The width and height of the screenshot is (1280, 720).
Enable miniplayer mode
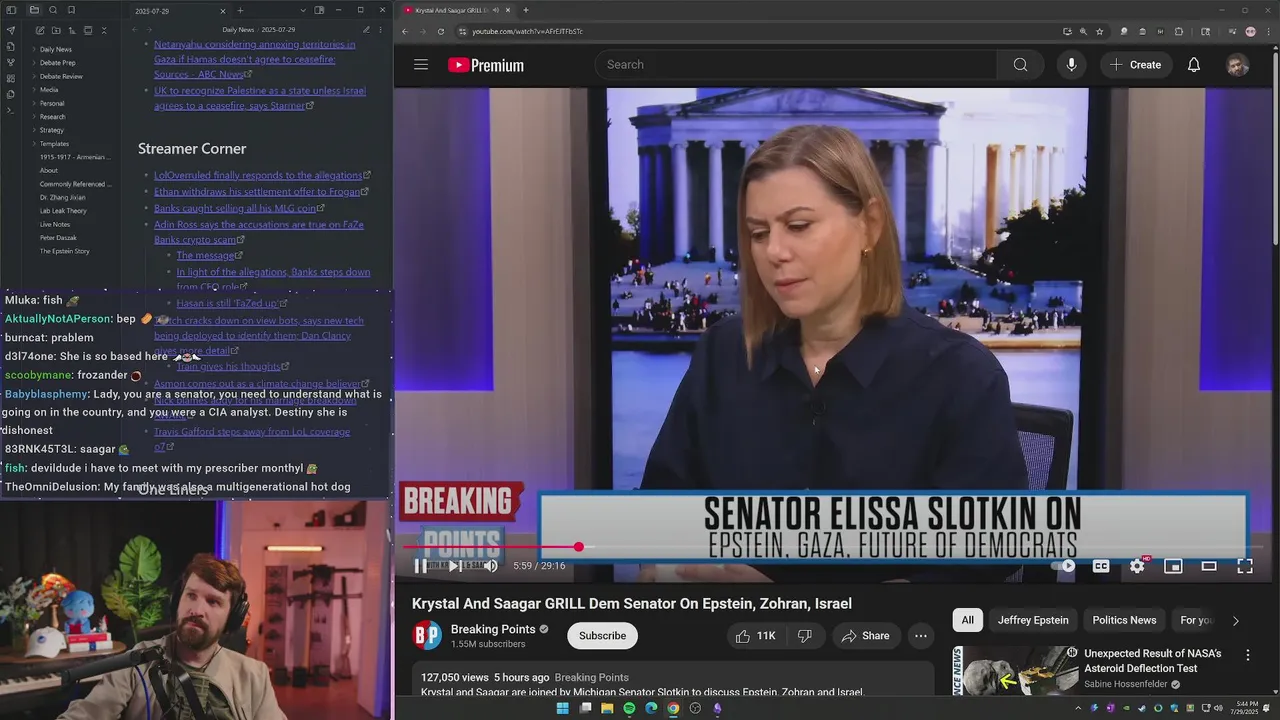coord(1173,566)
